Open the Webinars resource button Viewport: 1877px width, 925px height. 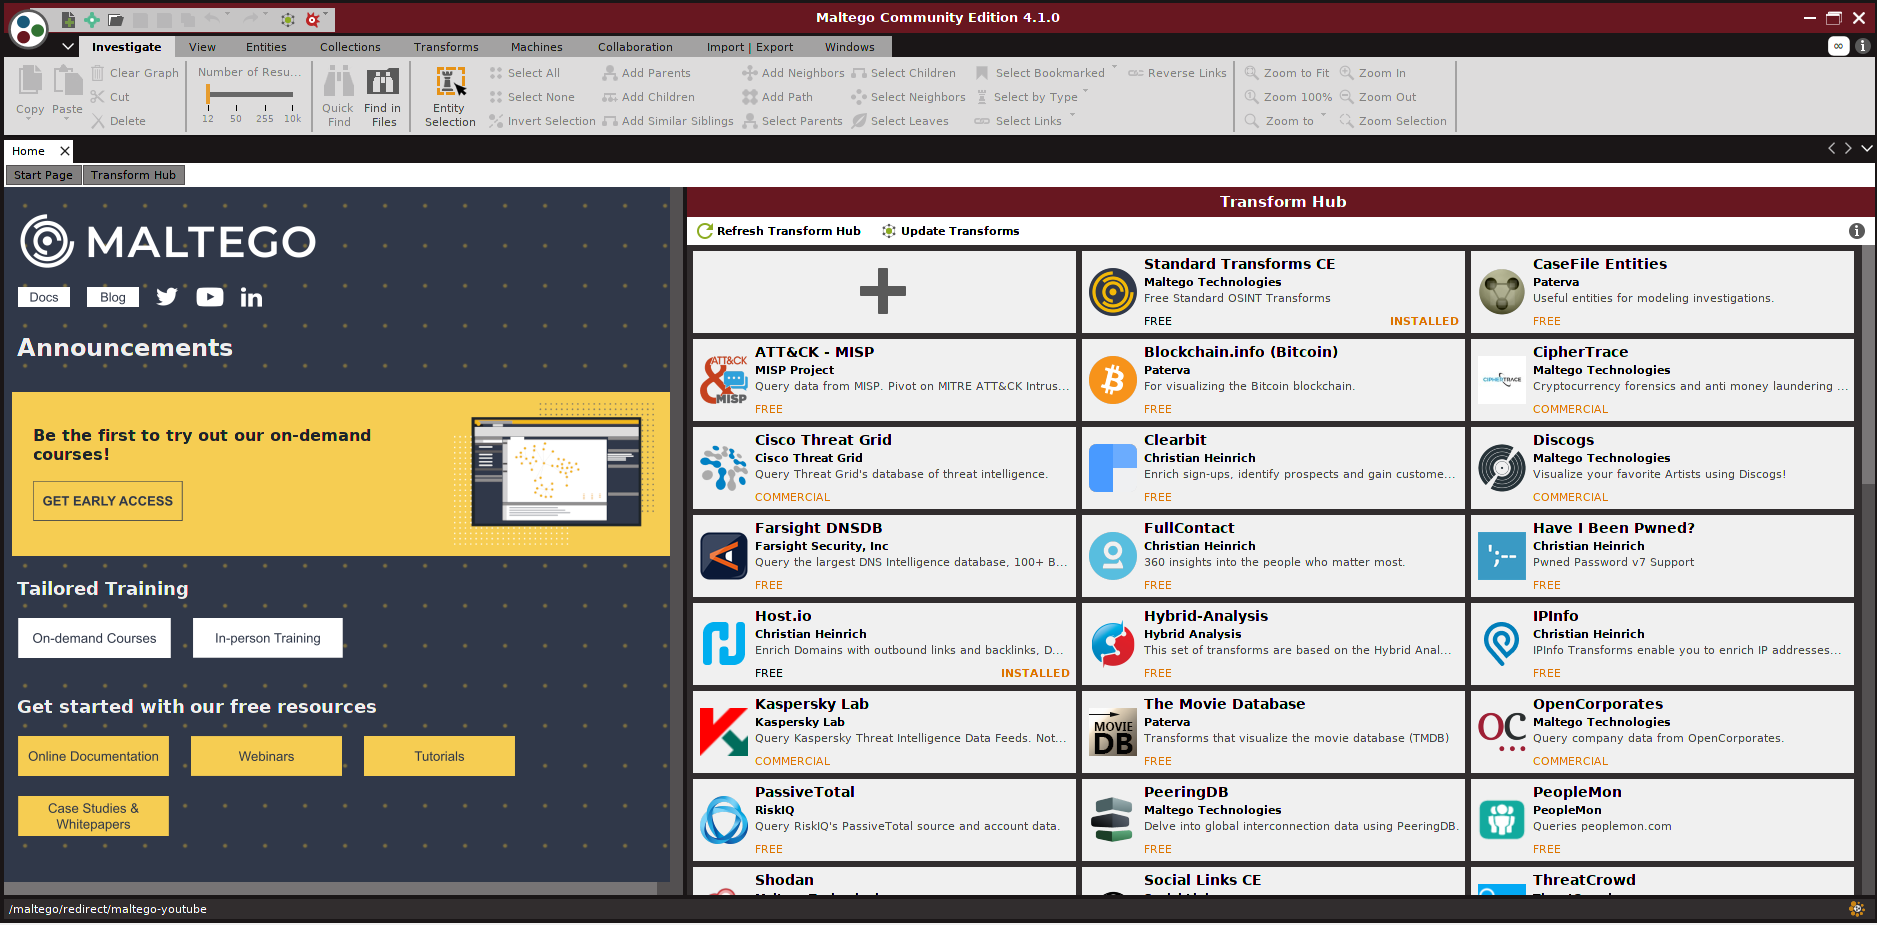(x=266, y=756)
